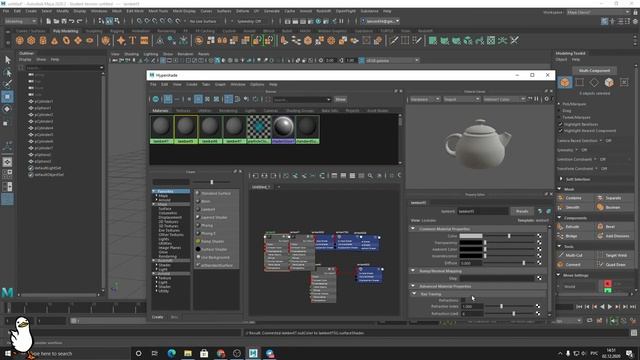Click the Diffuse map checker button
The height and width of the screenshot is (360, 640).
pos(539,263)
